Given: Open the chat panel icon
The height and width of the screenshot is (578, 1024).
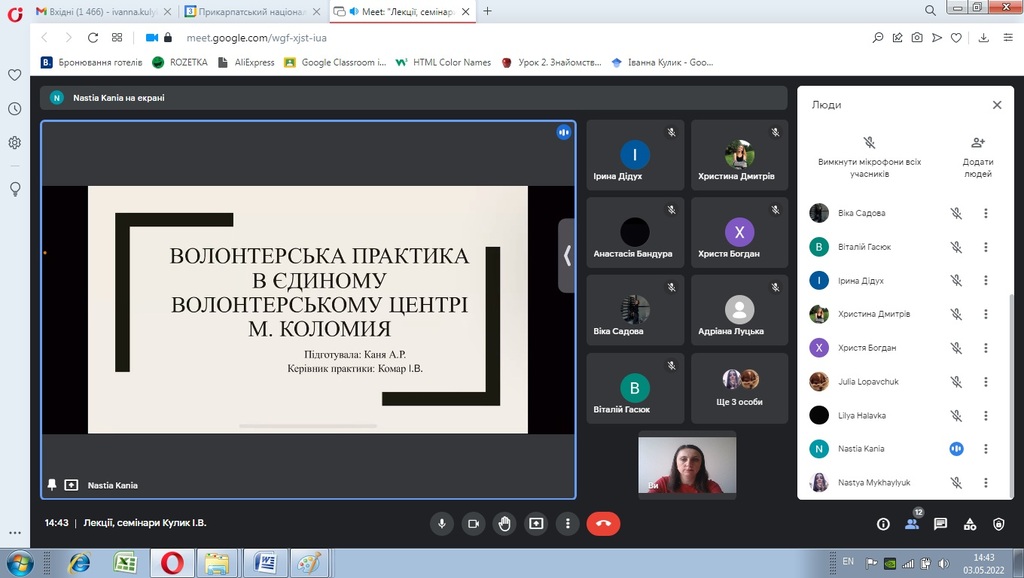Looking at the screenshot, I should [x=940, y=523].
